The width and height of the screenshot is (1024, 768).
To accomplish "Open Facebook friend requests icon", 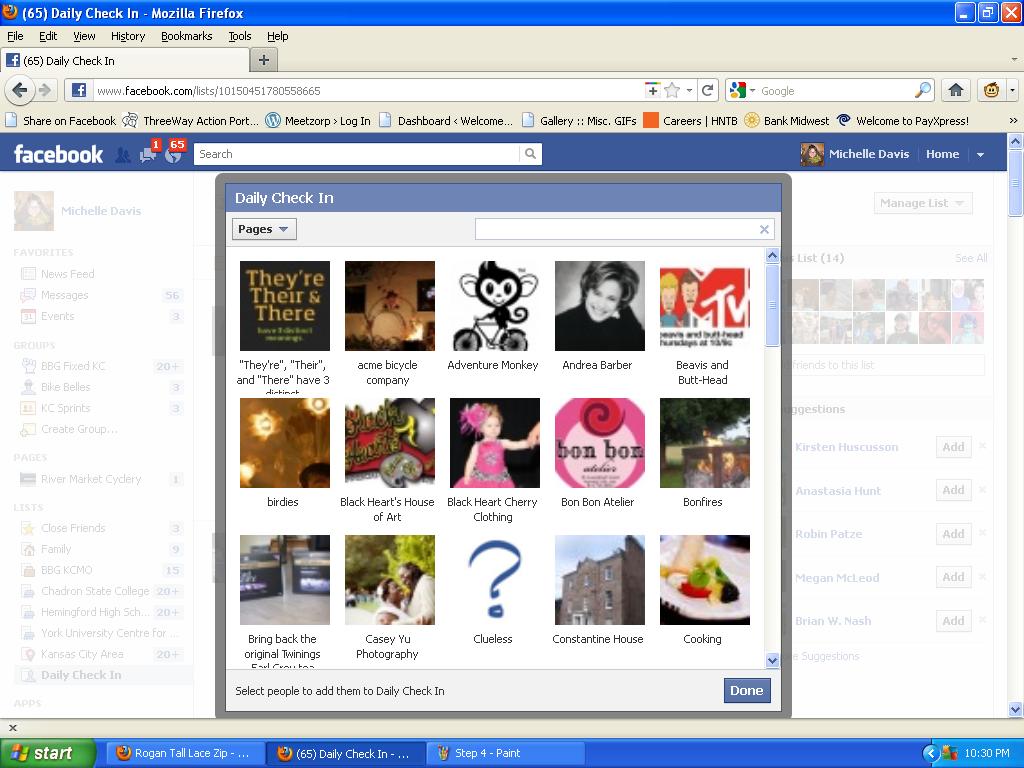I will (123, 155).
